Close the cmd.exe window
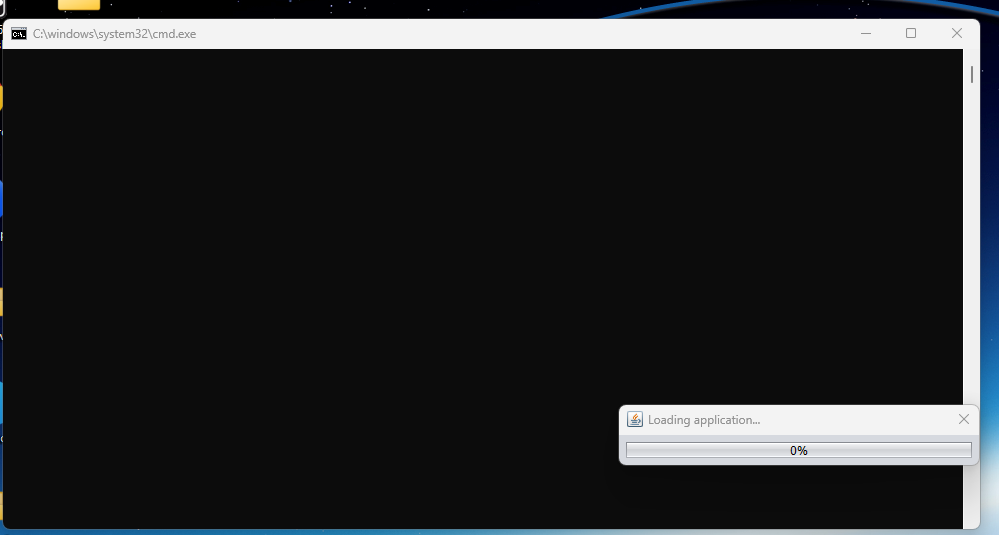This screenshot has width=999, height=535. [957, 34]
